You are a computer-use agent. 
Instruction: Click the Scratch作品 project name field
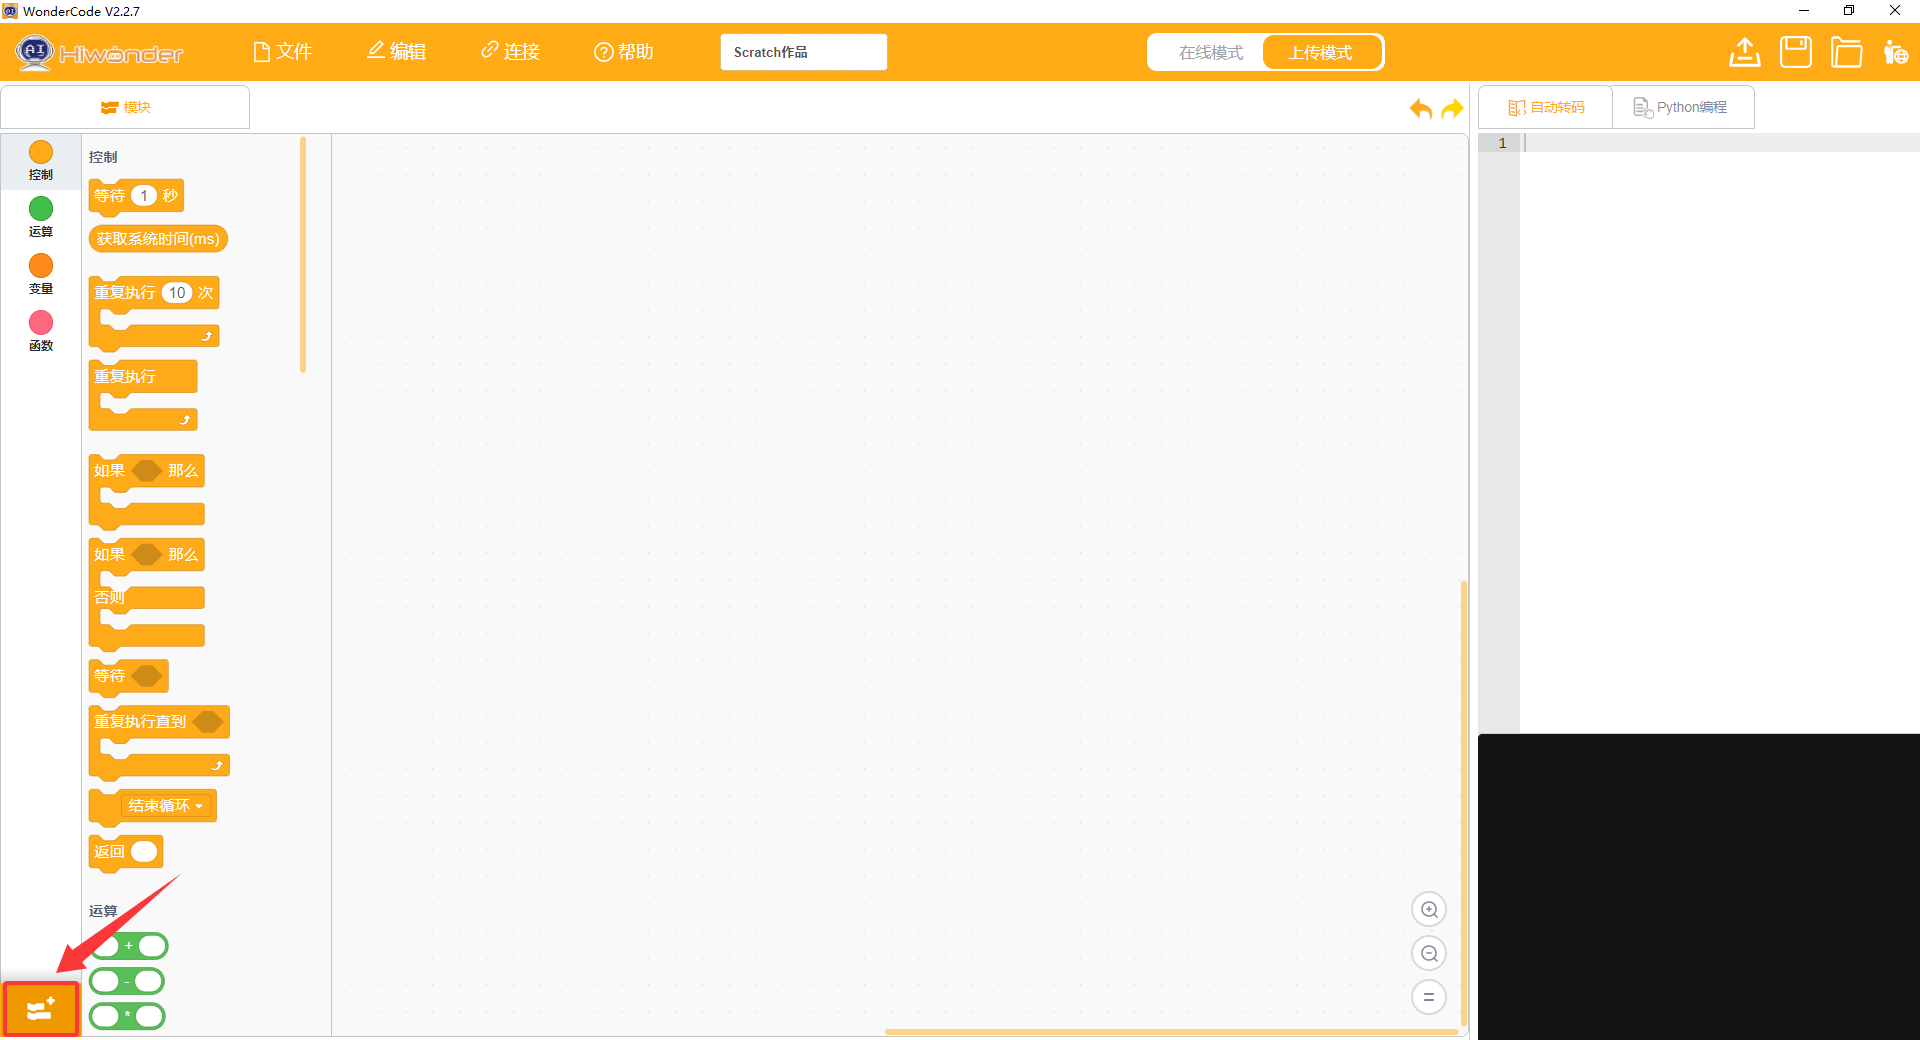pyautogui.click(x=803, y=52)
